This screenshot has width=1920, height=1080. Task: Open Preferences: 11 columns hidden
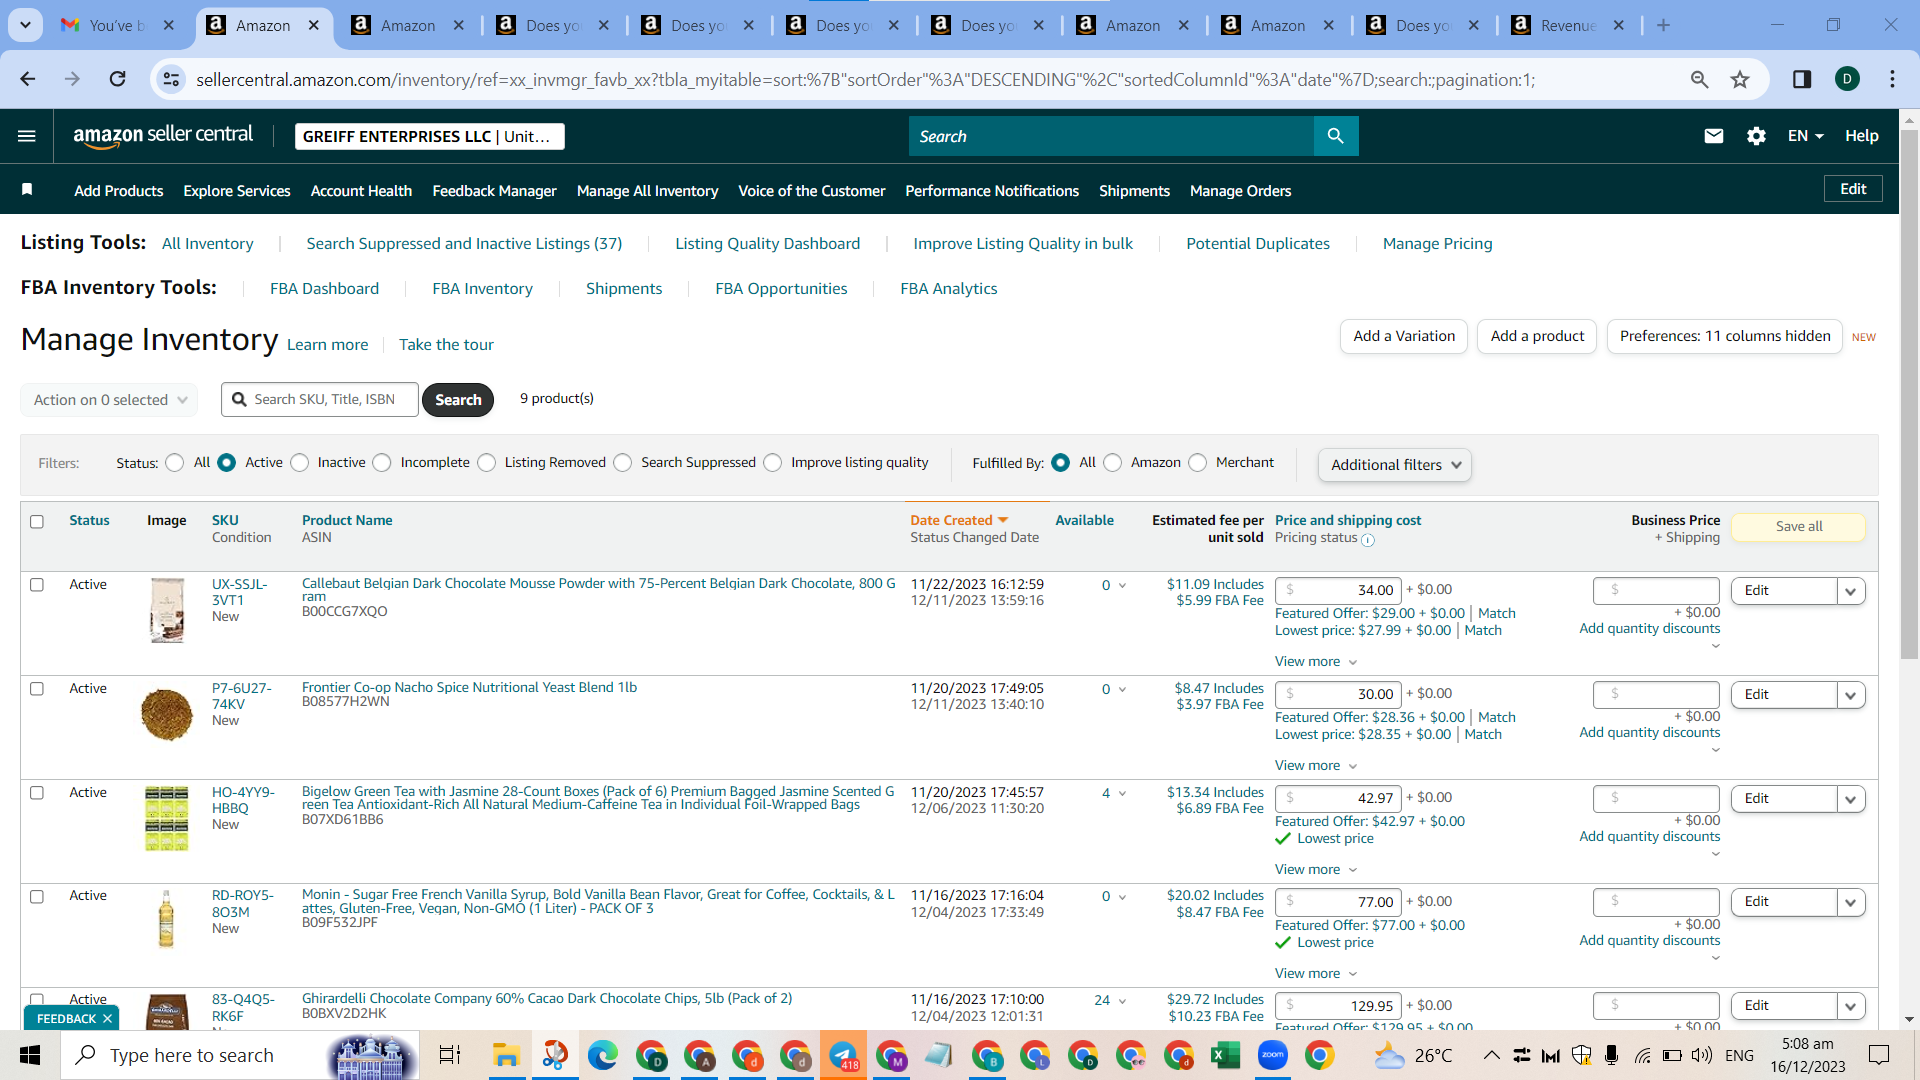coord(1725,336)
